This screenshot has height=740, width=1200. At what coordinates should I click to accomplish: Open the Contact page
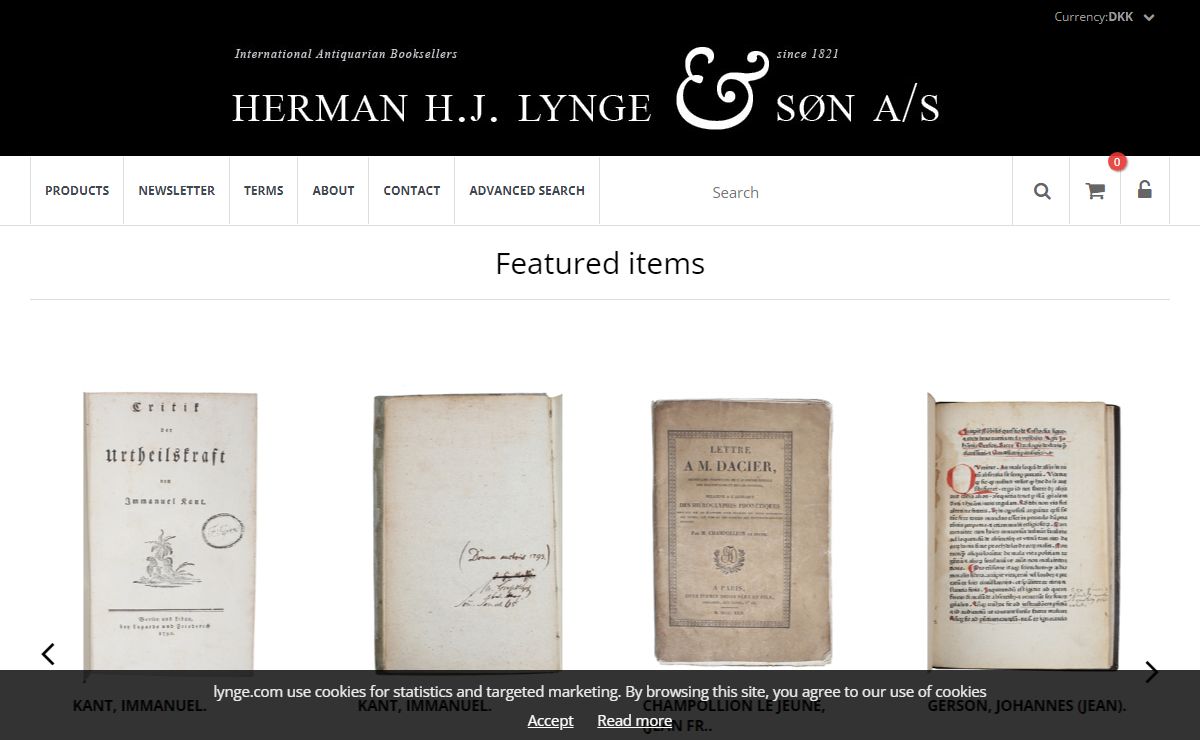[411, 190]
